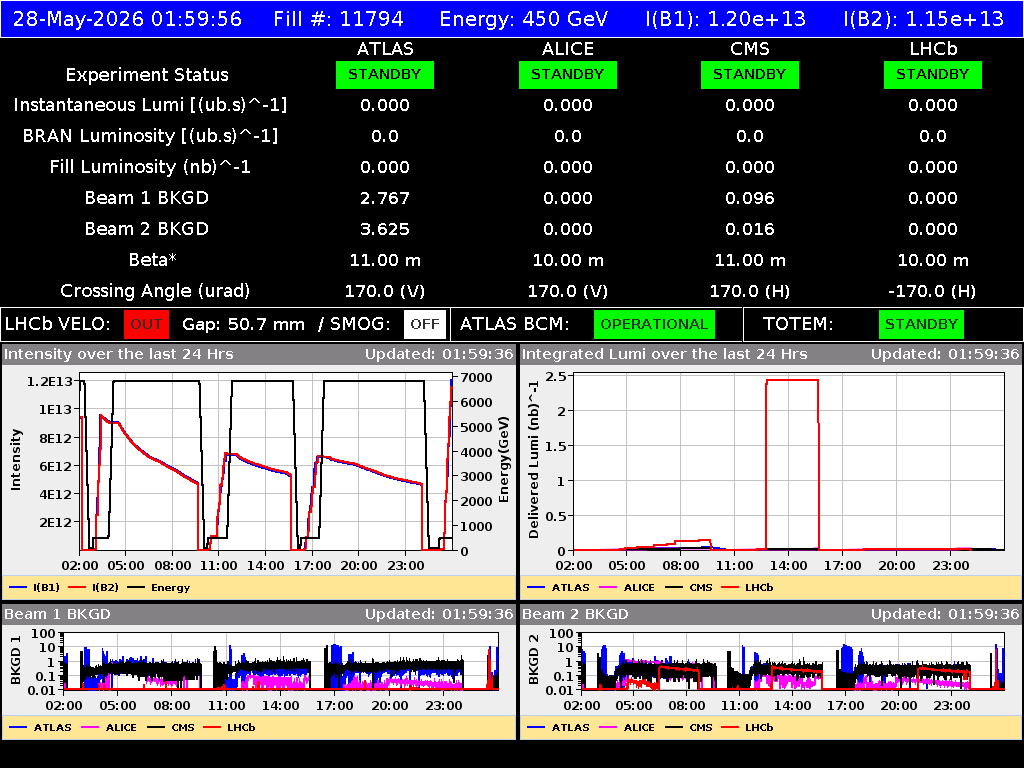1024x768 pixels.
Task: Select the Fill Luminosity row label
Action: click(x=150, y=167)
